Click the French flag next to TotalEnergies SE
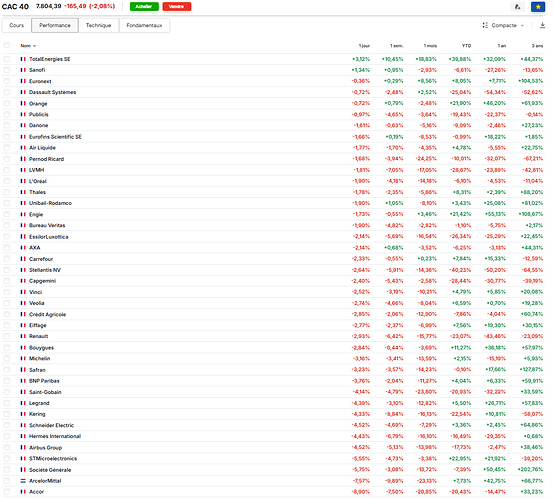 point(23,59)
